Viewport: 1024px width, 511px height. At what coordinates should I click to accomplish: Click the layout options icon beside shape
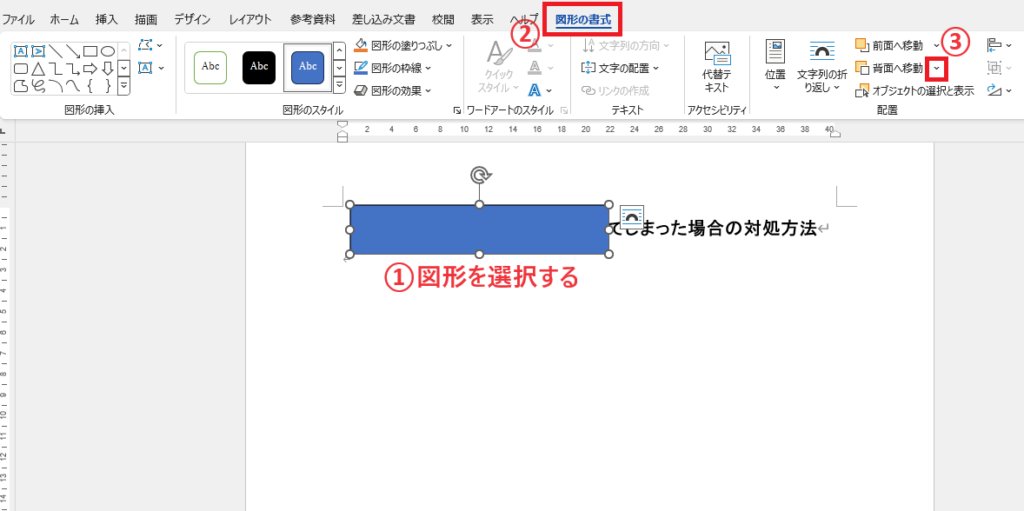[x=632, y=216]
